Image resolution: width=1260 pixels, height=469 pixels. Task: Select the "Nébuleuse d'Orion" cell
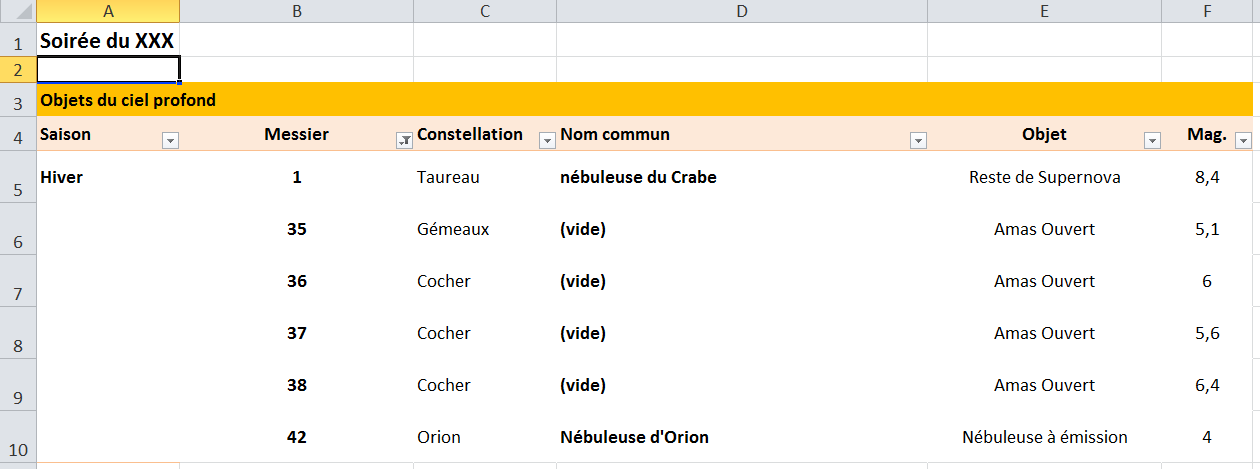(634, 437)
